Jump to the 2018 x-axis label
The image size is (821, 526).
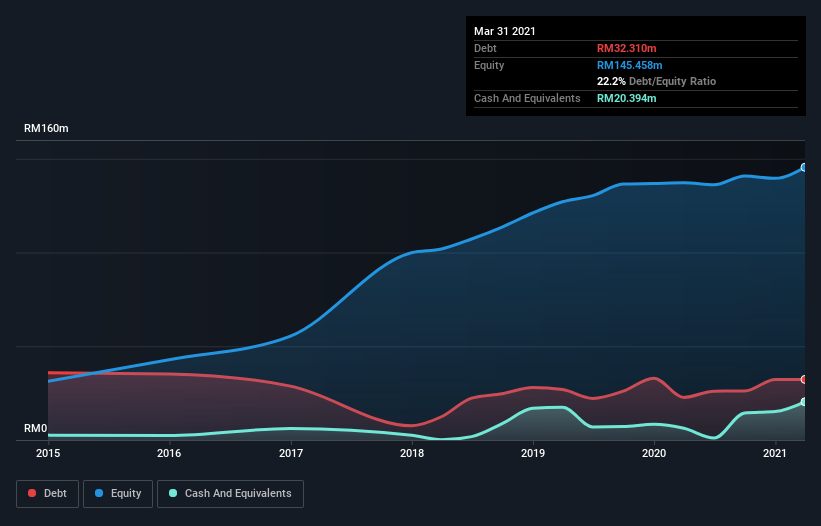click(412, 454)
